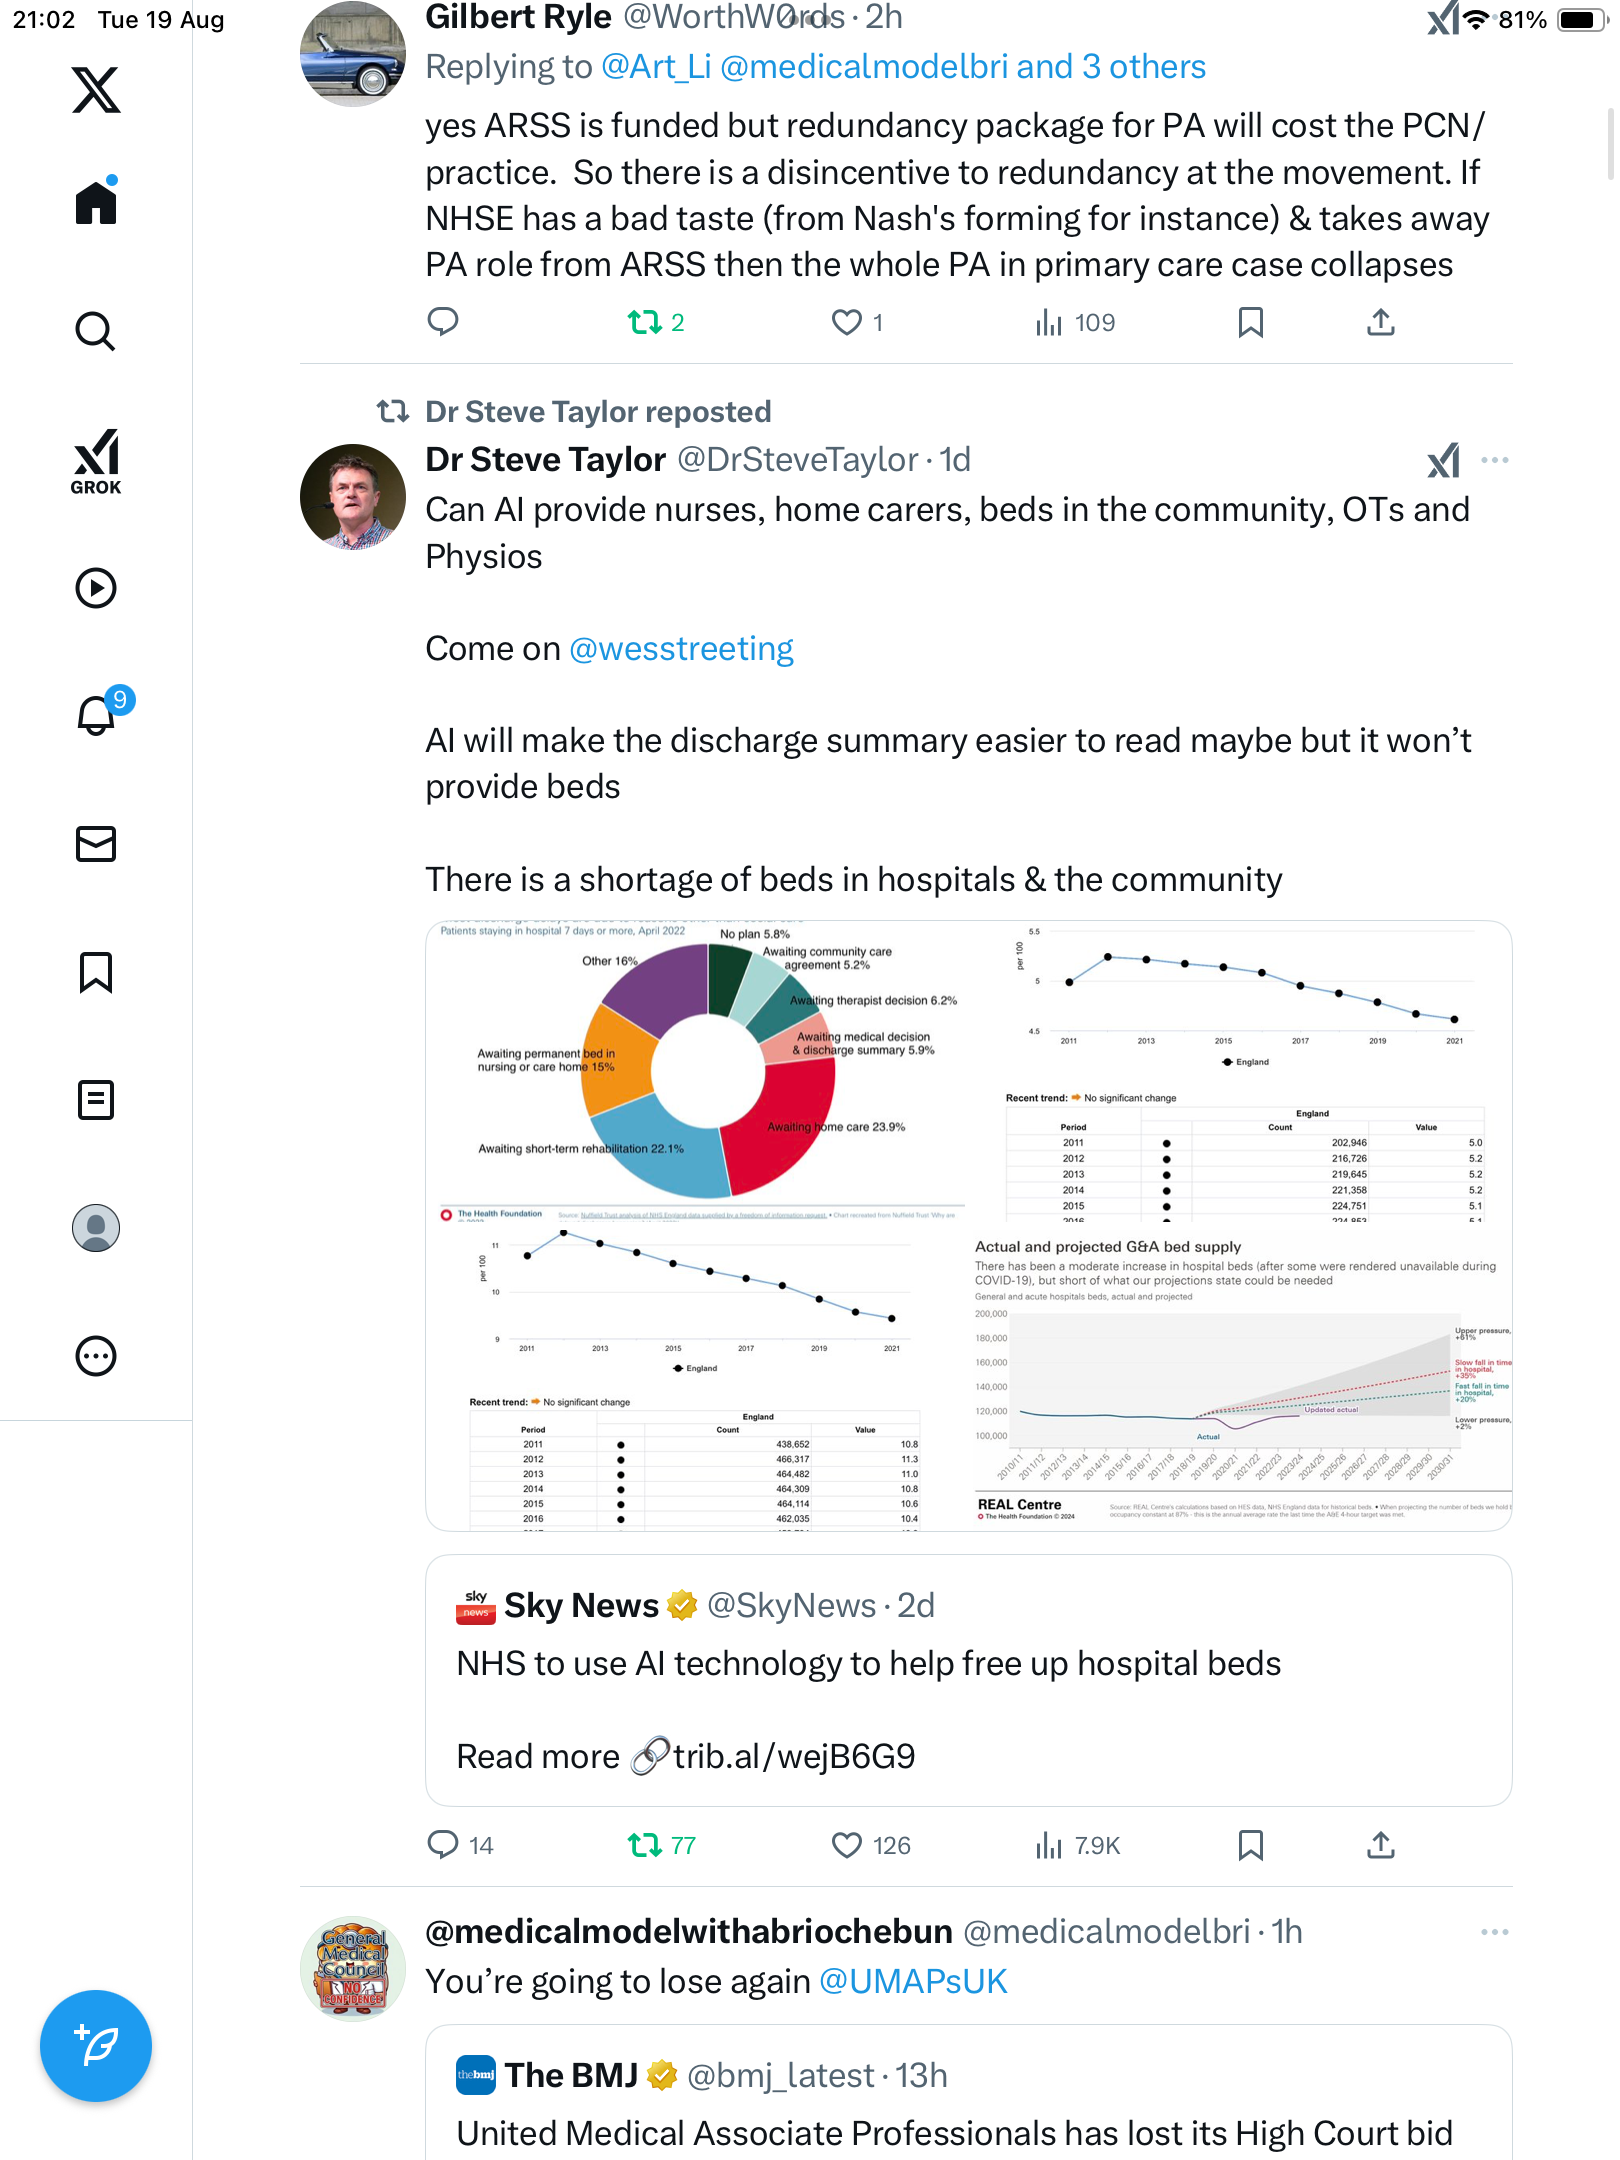This screenshot has height=2160, width=1620.
Task: Go to Home timeline
Action: (x=96, y=203)
